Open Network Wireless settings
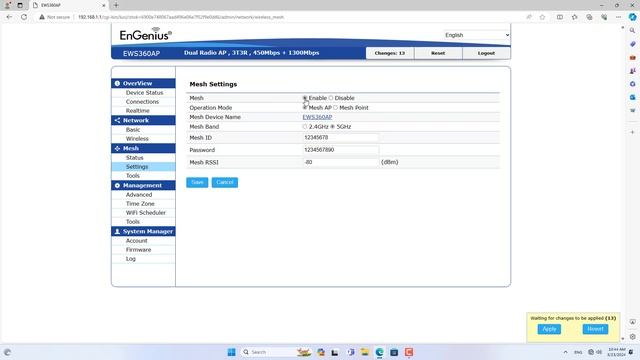 point(137,139)
